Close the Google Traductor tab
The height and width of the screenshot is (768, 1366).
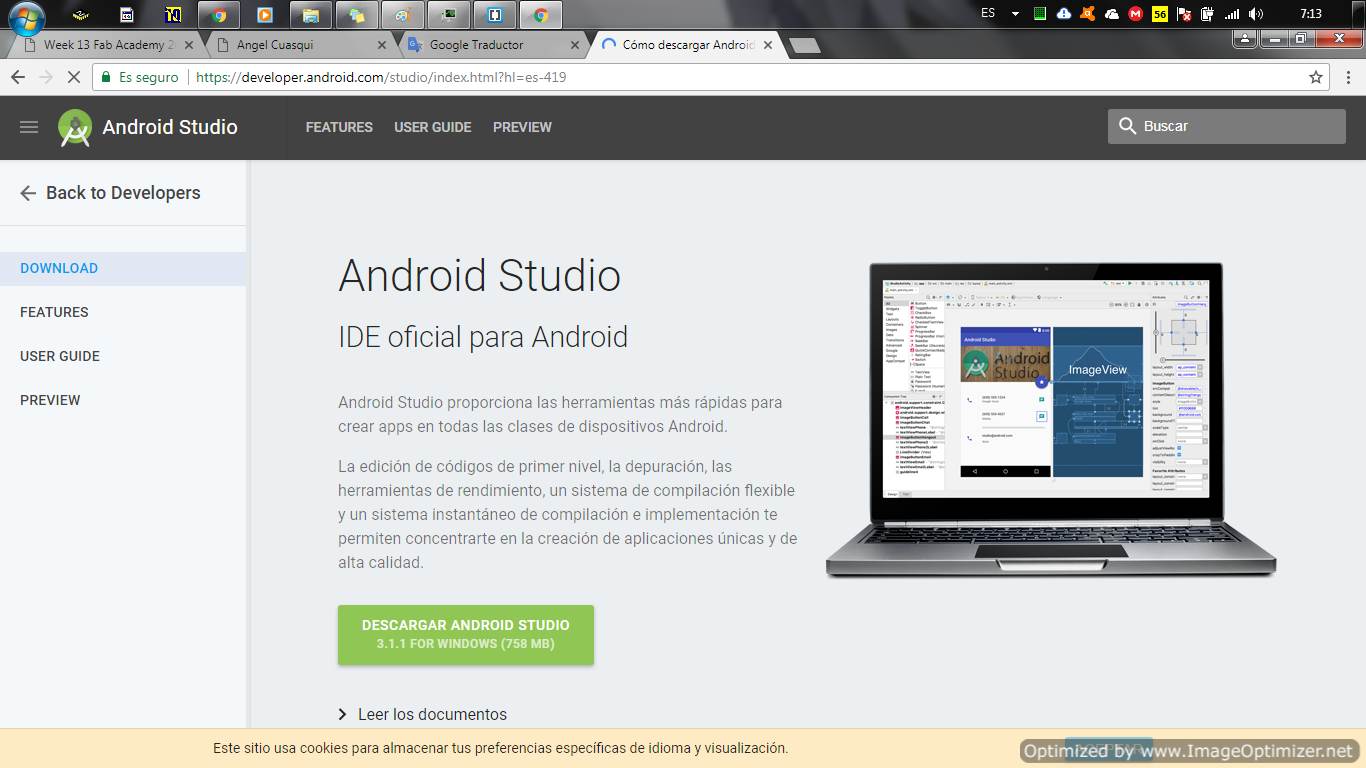[x=575, y=45]
